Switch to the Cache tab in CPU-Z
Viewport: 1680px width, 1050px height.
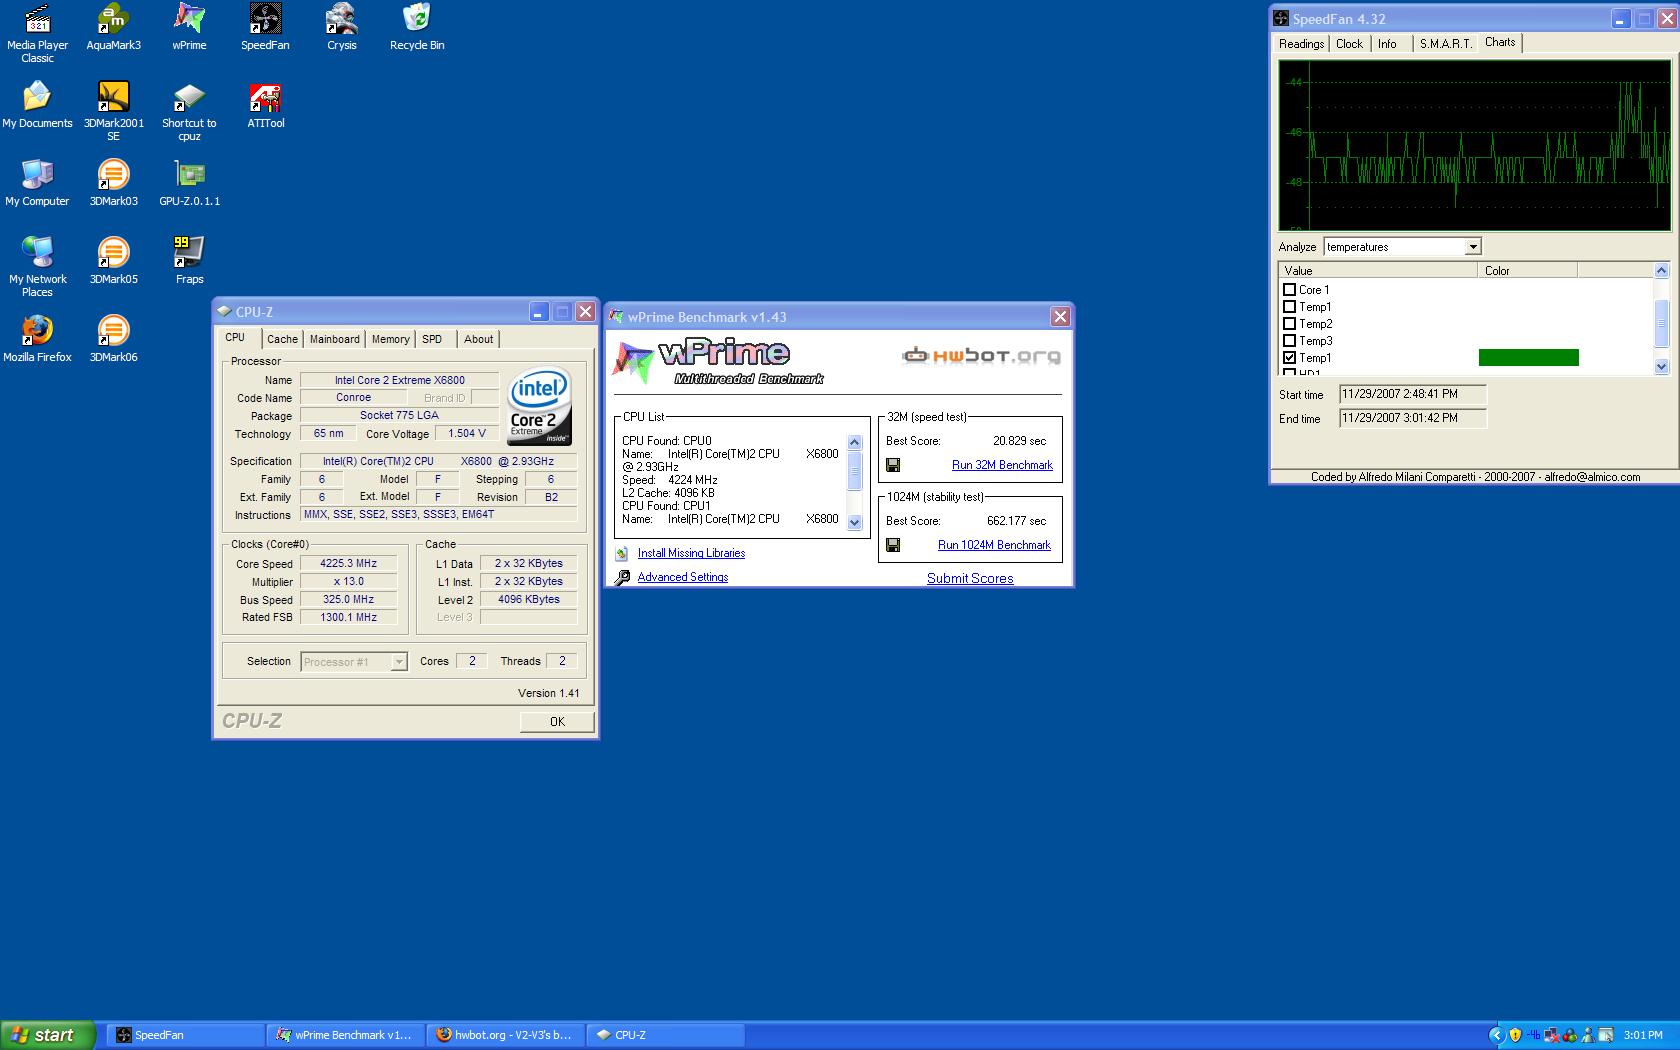tap(282, 339)
